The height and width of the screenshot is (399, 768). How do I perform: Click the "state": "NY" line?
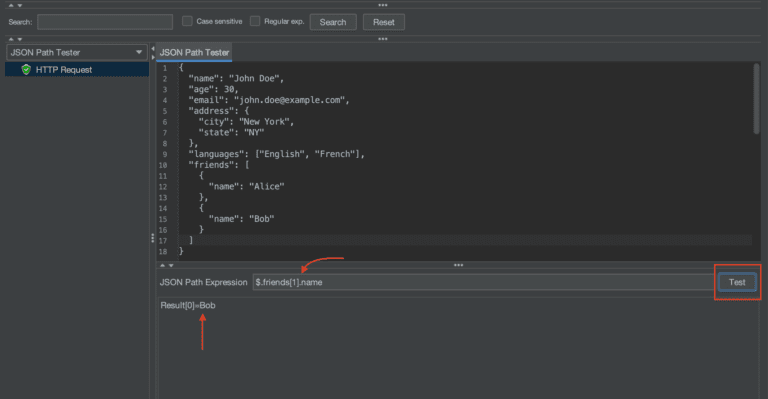point(231,132)
